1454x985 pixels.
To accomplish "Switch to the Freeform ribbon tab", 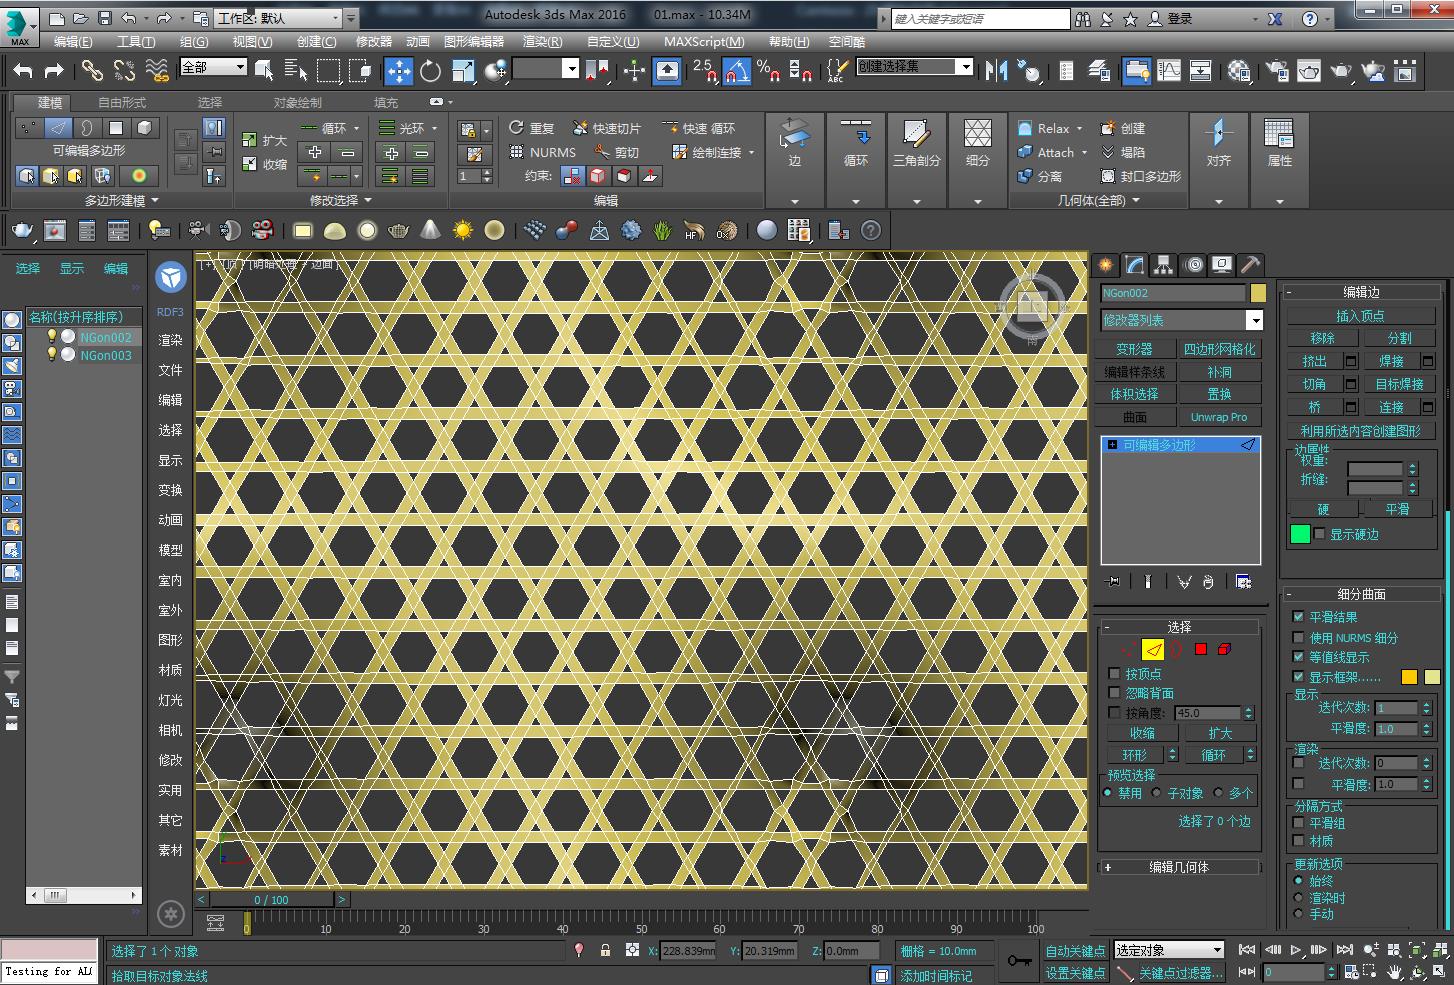I will click(121, 102).
